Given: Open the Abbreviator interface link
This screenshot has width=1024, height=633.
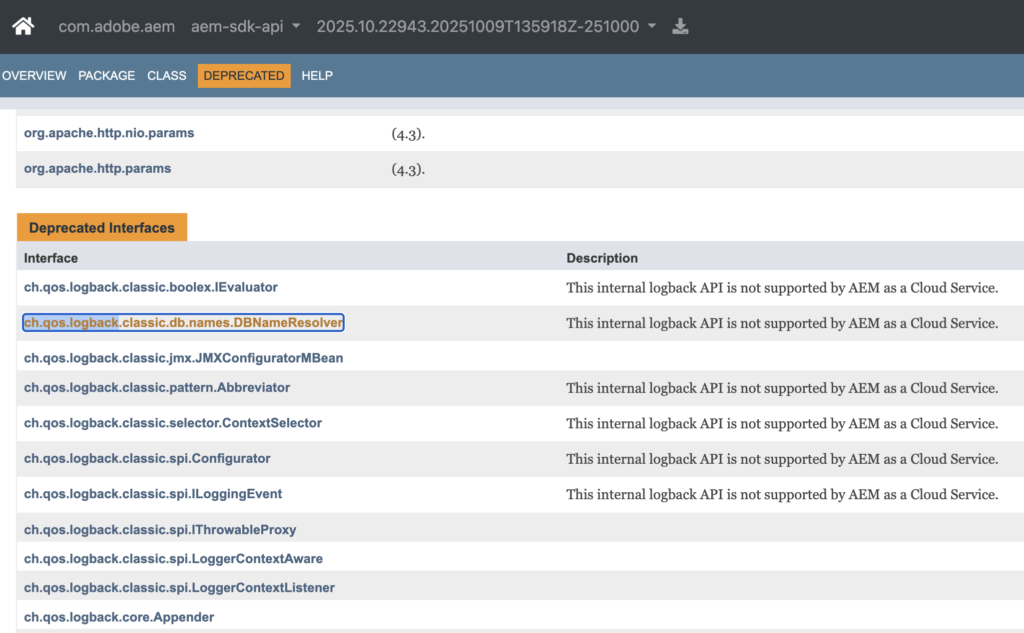Looking at the screenshot, I should click(x=157, y=388).
